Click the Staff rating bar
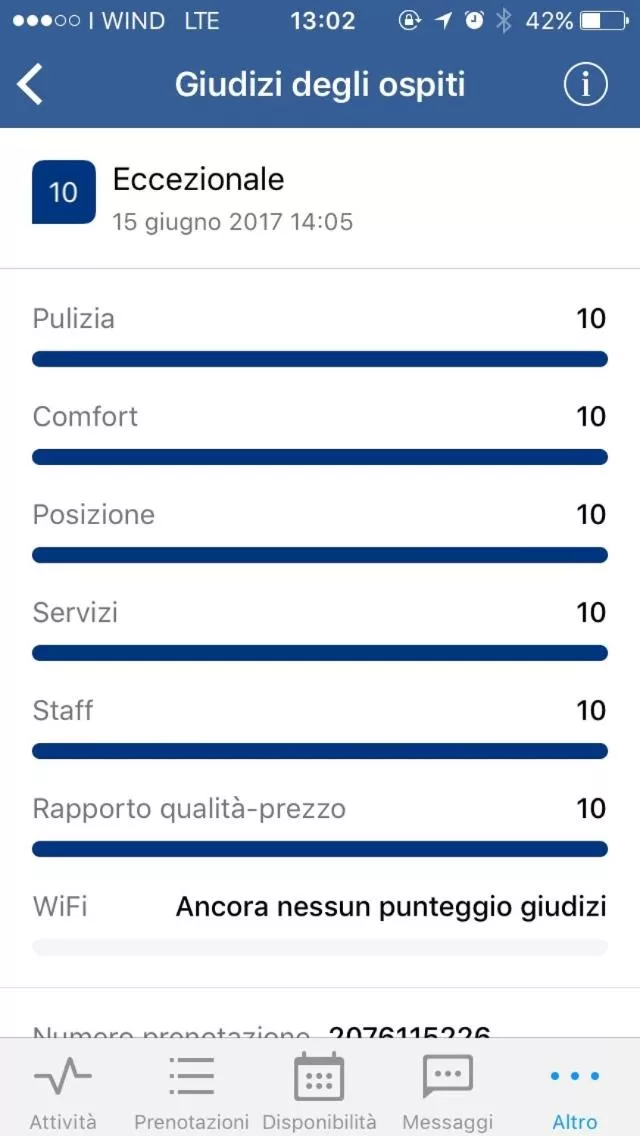Viewport: 640px width, 1136px height. 320,751
